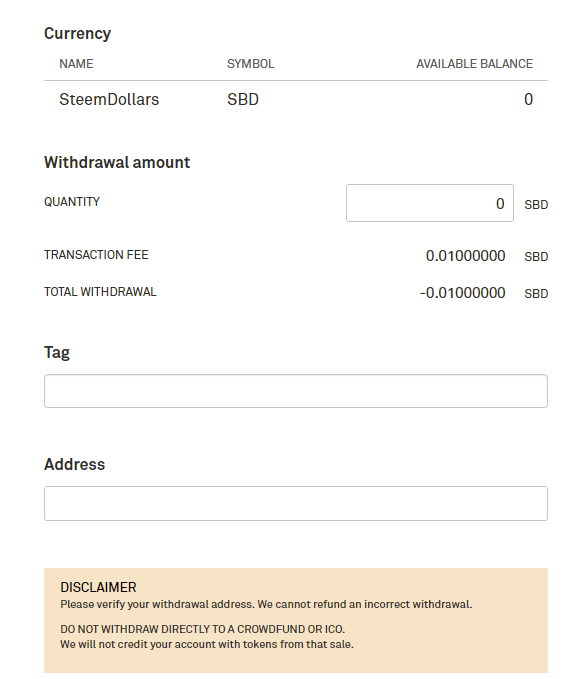Click the total withdrawal amount -0.01000000

point(463,293)
